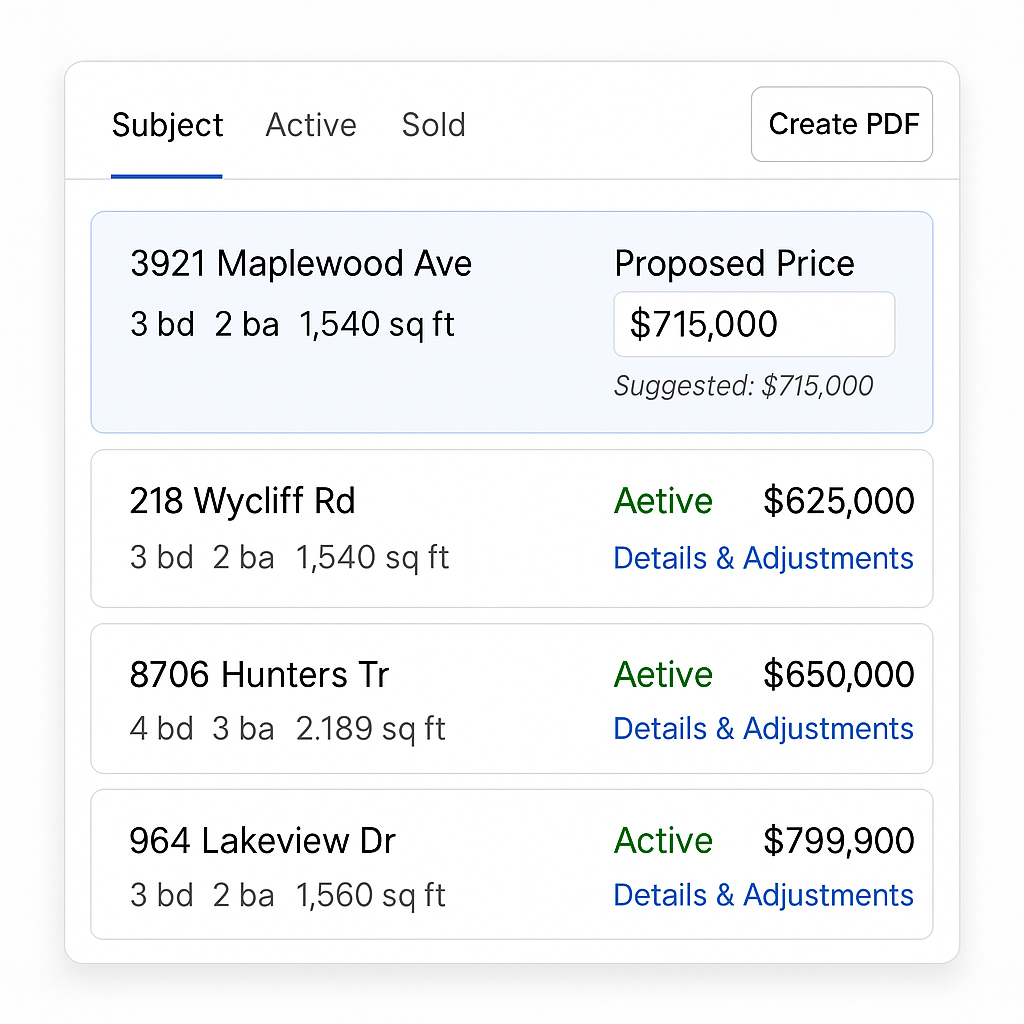Click the 218 Wycliff Rd address
This screenshot has width=1024, height=1024.
tap(242, 501)
